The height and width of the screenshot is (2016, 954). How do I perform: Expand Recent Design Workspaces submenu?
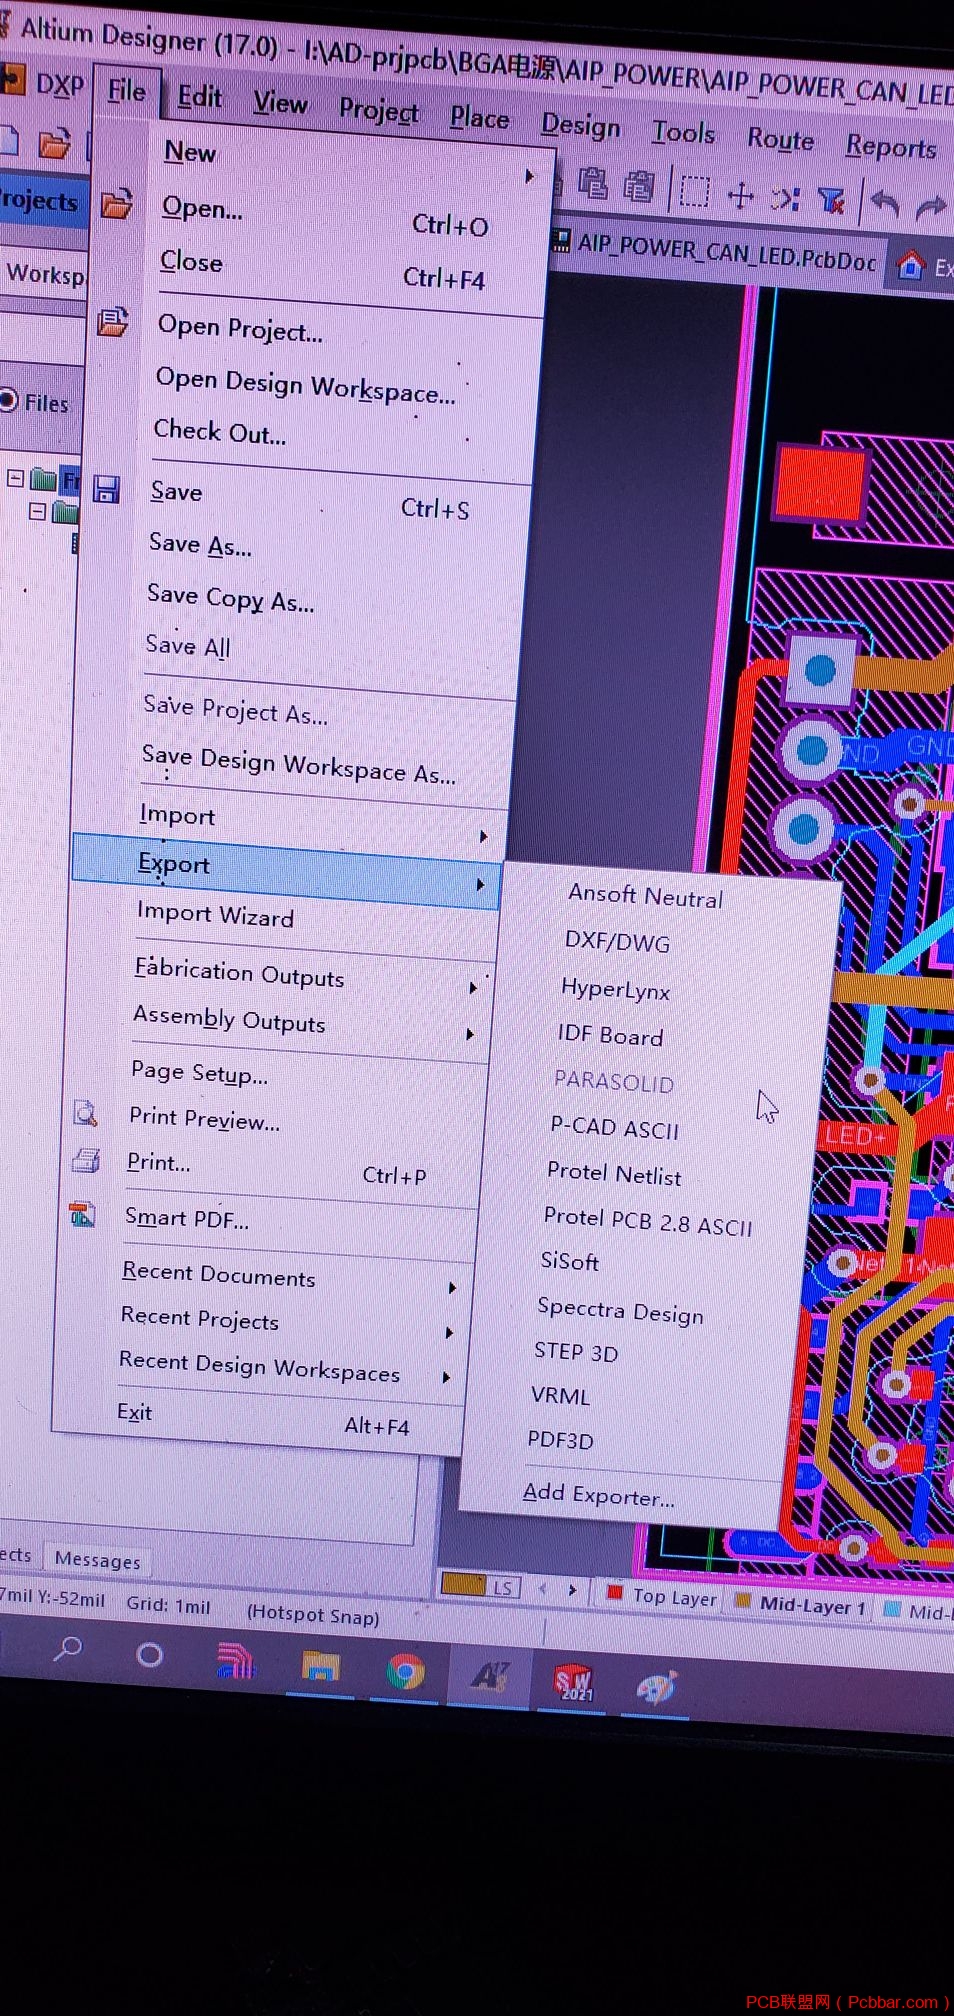[x=446, y=1376]
